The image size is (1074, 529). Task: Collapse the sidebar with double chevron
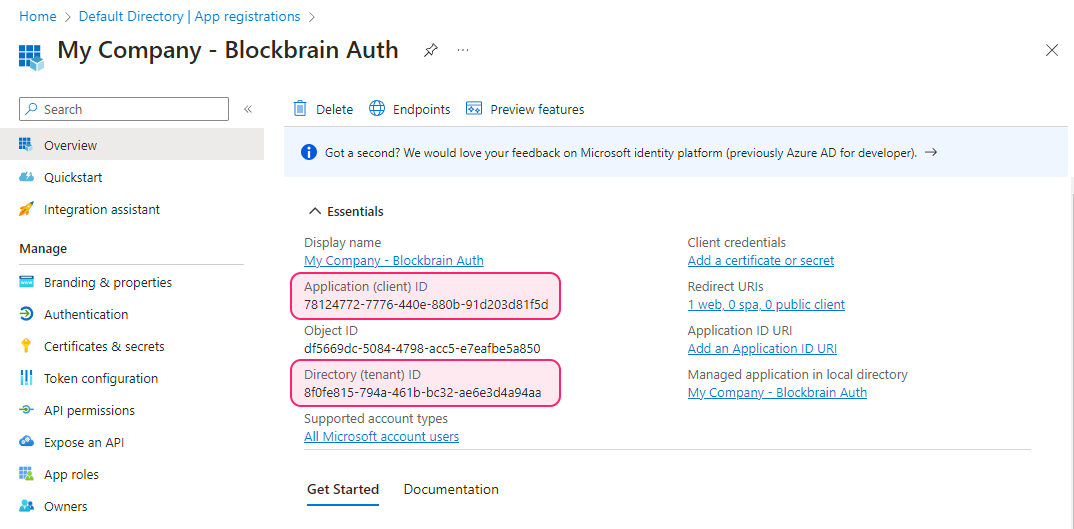248,109
